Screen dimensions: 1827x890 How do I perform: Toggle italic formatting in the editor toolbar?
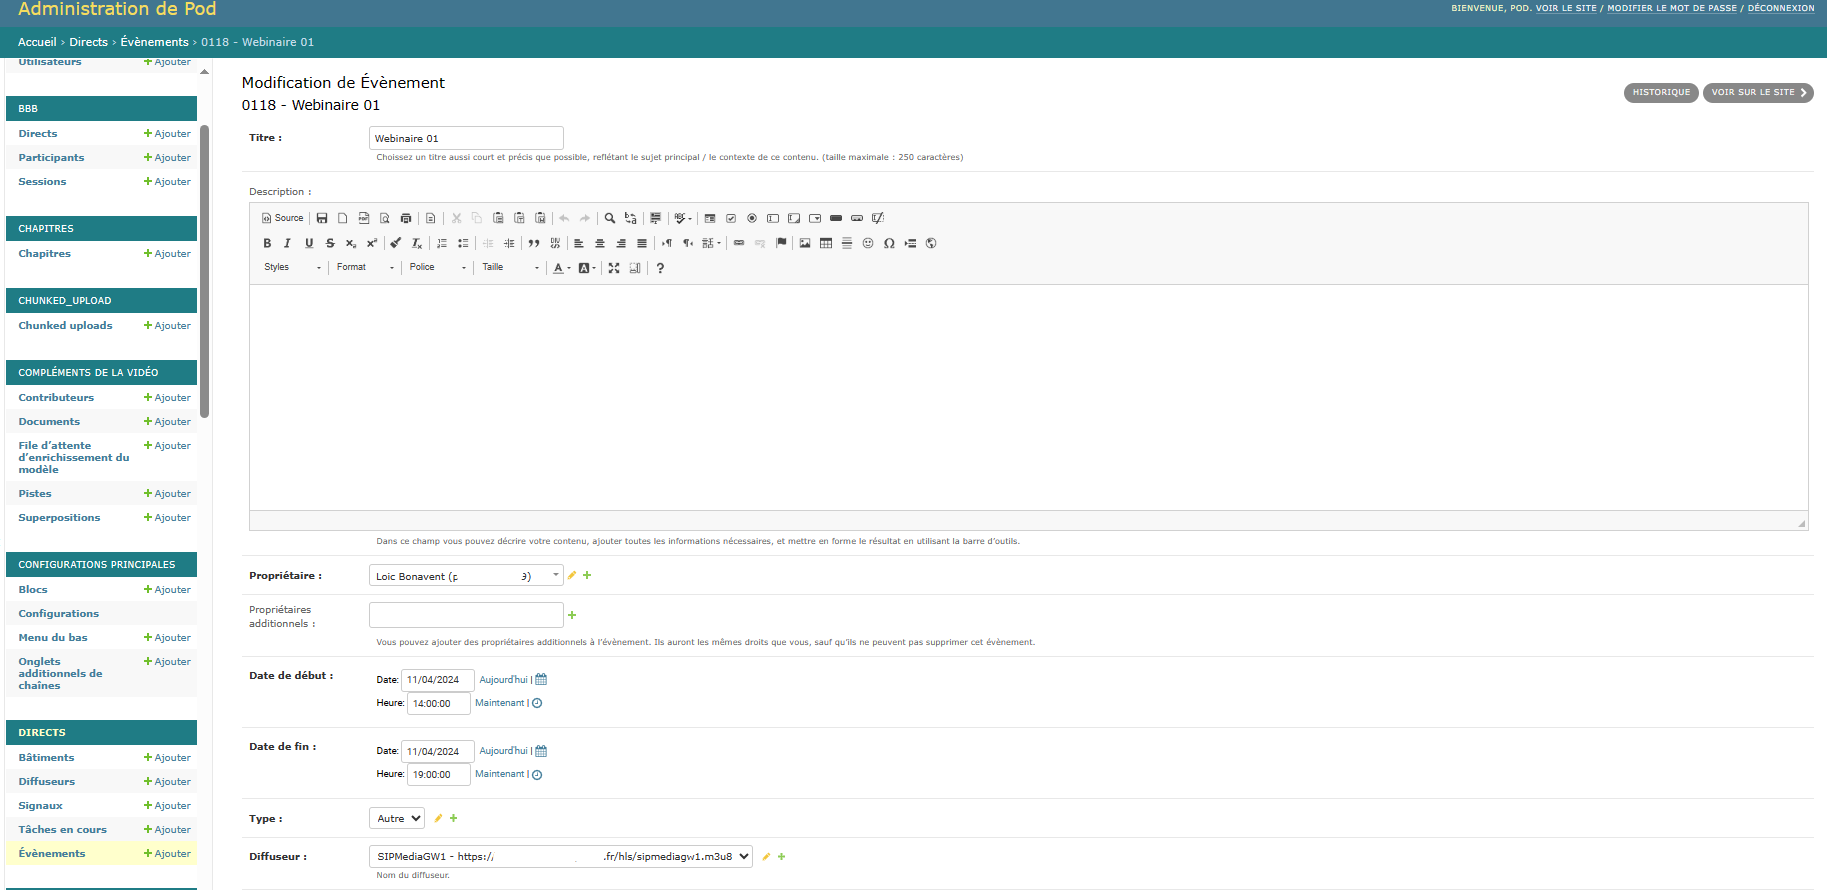[x=288, y=243]
